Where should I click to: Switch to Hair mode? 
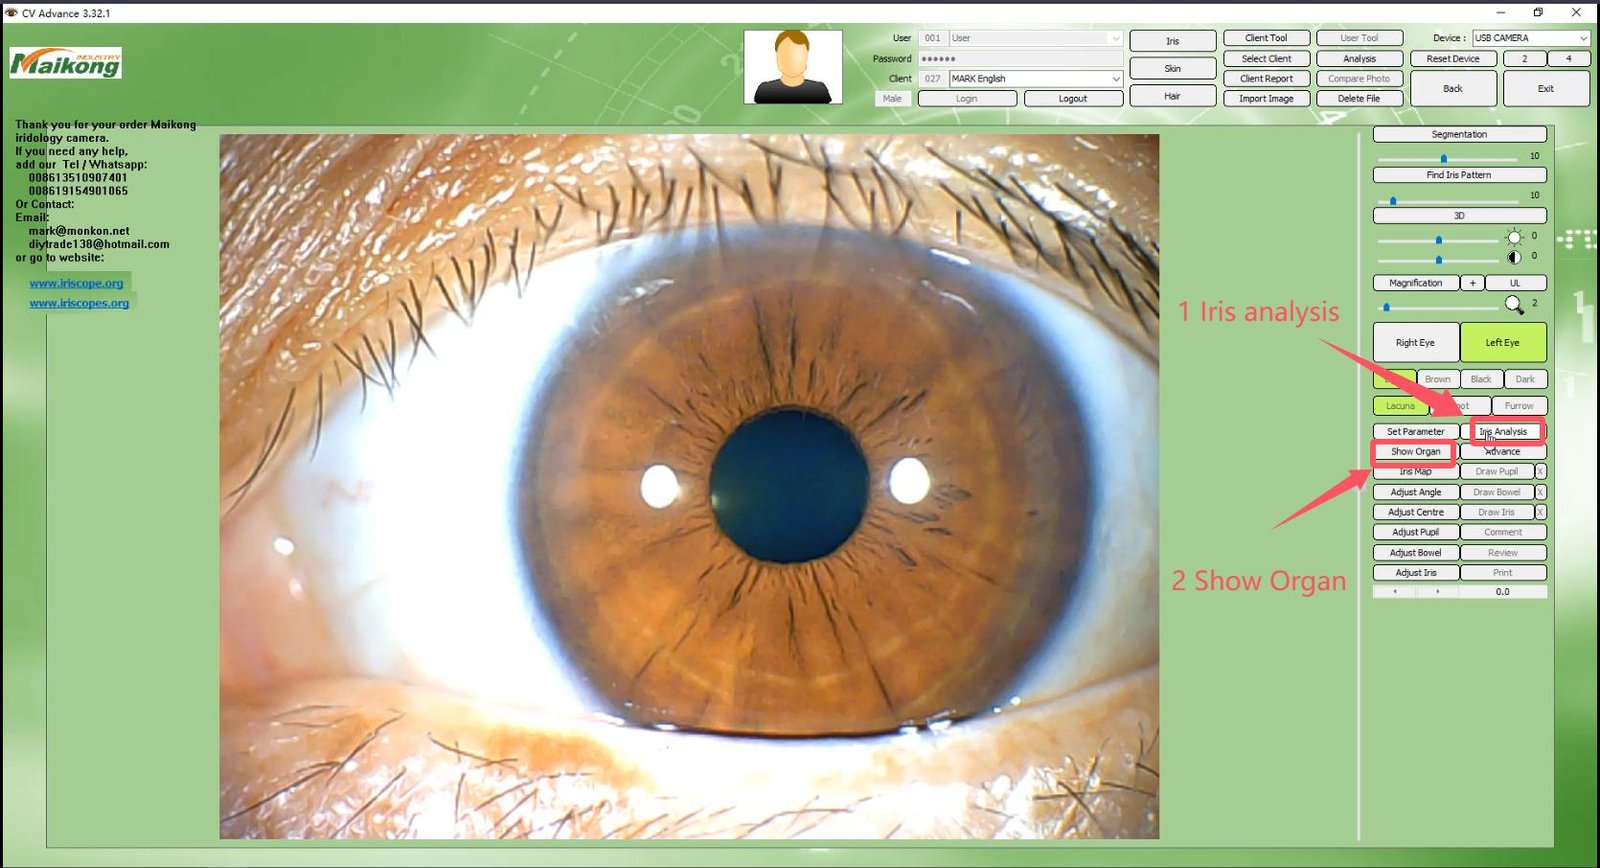pyautogui.click(x=1172, y=96)
